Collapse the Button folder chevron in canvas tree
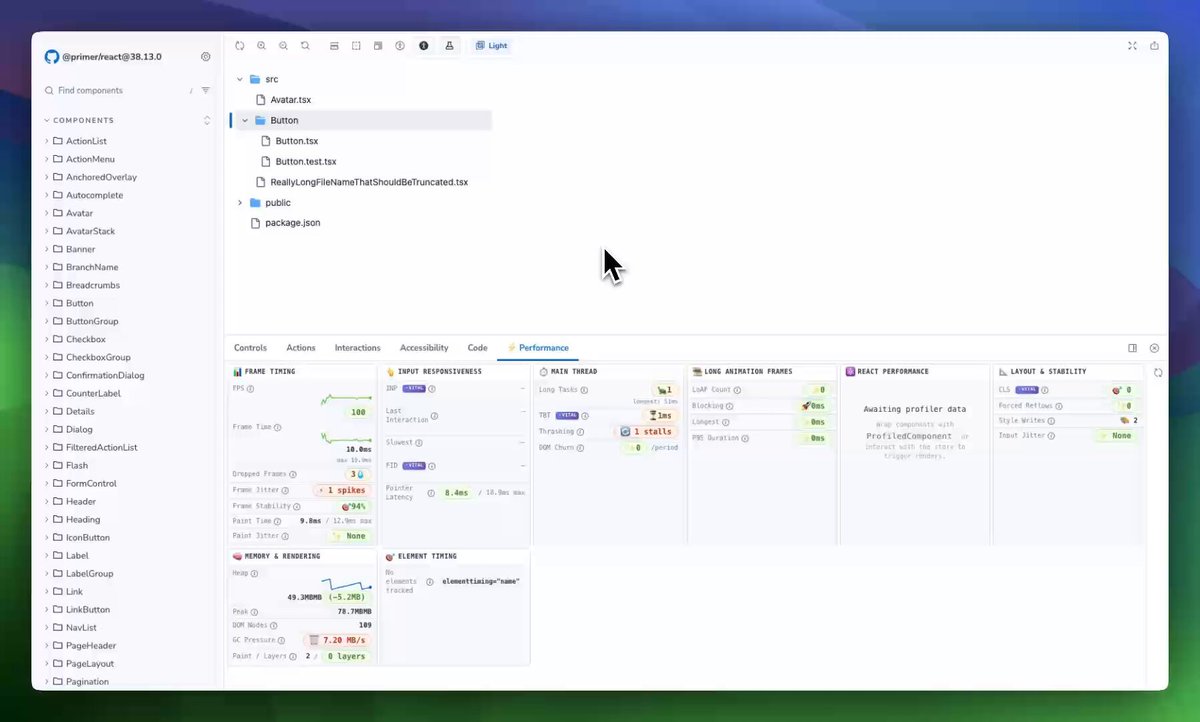Viewport: 1200px width, 722px height. 245,120
